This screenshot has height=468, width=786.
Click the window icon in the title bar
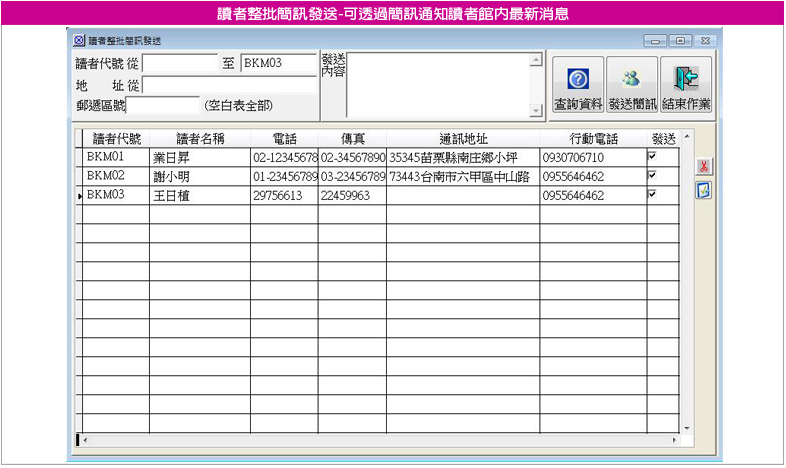[79, 41]
